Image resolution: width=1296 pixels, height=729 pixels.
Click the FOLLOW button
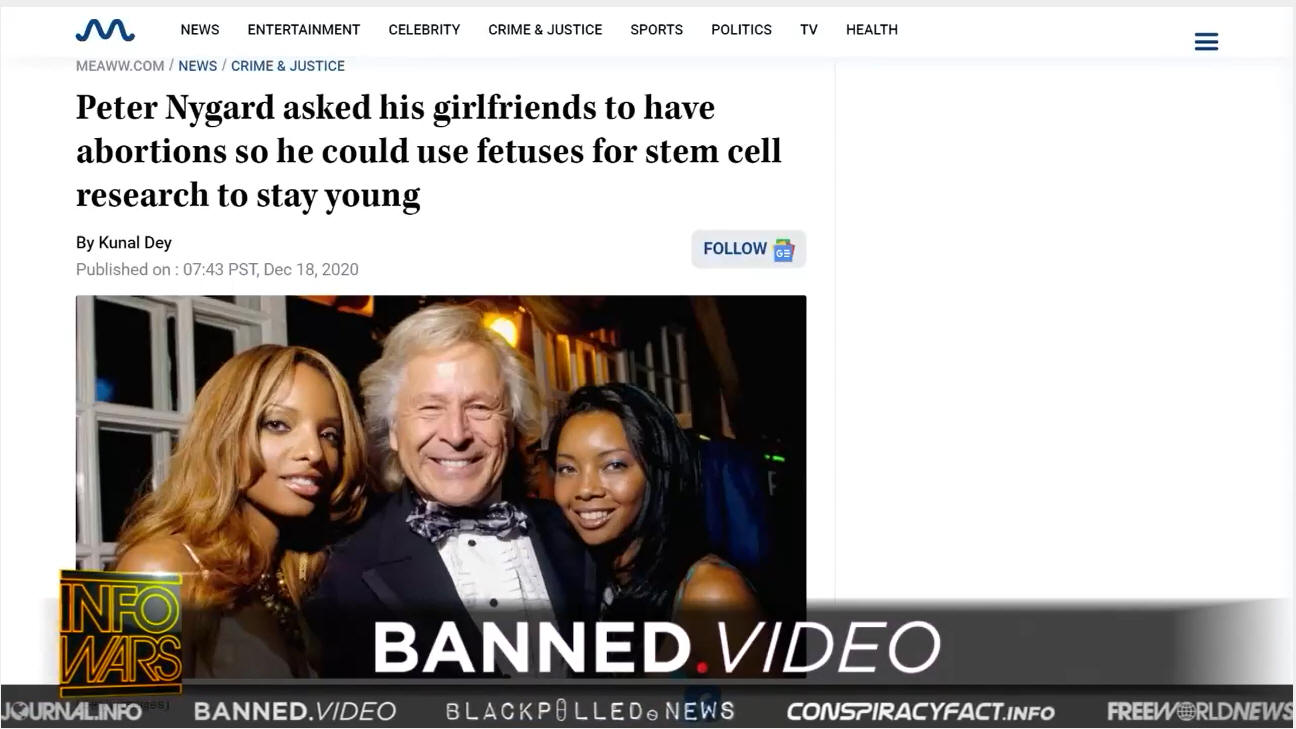click(748, 249)
